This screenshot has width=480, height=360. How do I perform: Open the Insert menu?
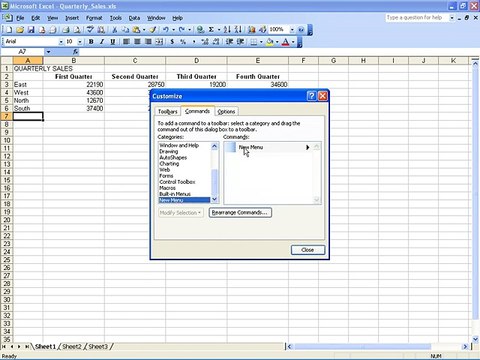pyautogui.click(x=72, y=18)
